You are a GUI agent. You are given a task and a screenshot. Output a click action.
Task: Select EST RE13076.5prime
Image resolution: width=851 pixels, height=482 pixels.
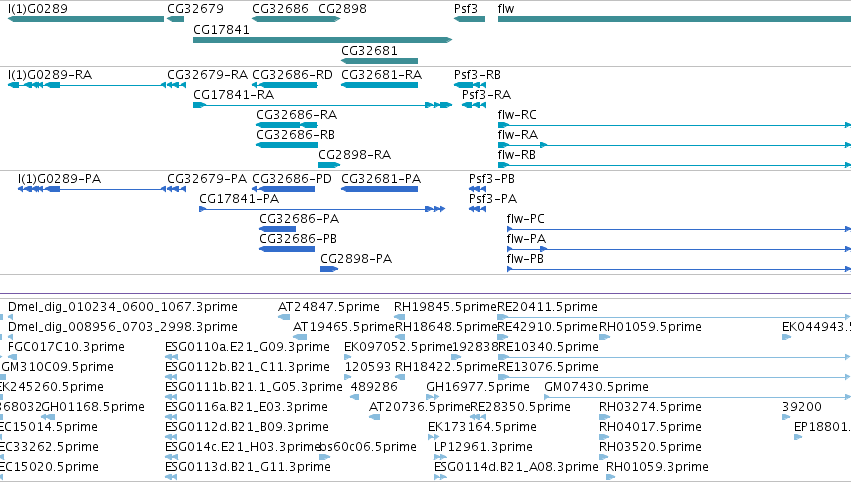[x=674, y=377]
